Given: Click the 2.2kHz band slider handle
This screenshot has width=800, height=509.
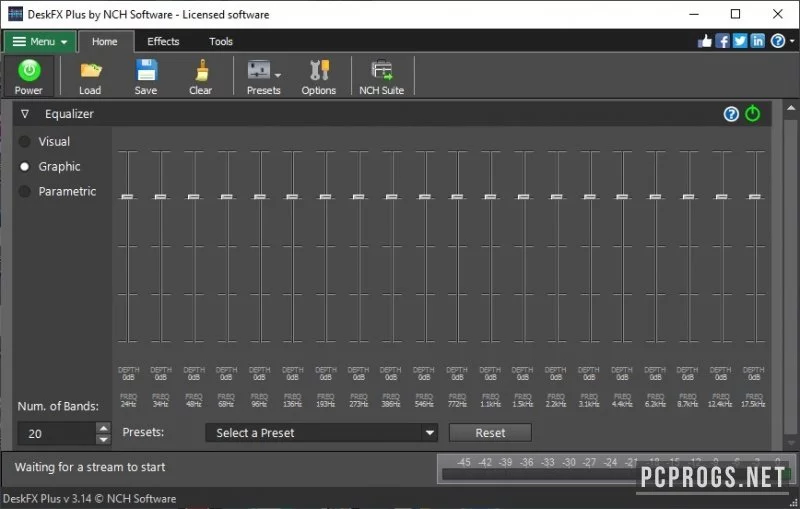Looking at the screenshot, I should coord(557,196).
